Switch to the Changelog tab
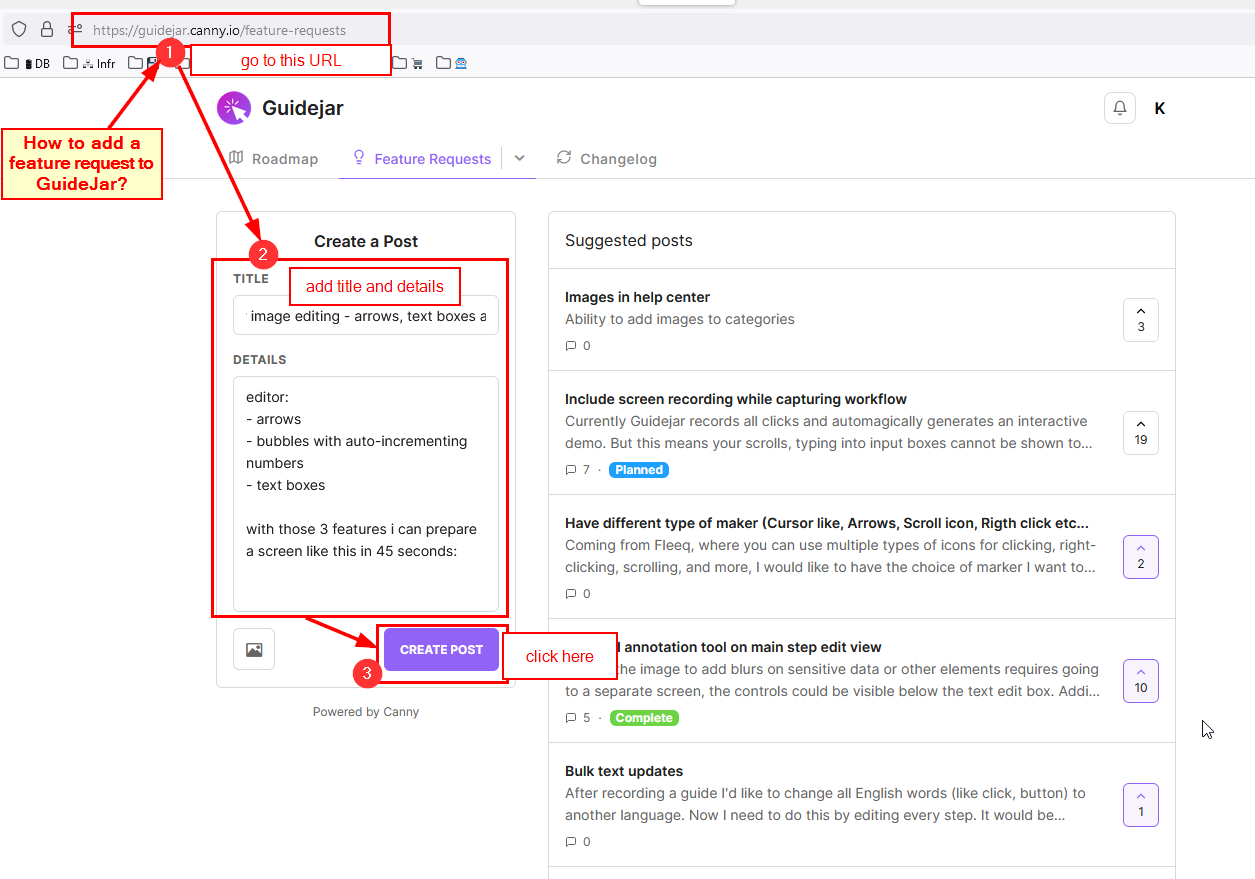The height and width of the screenshot is (879, 1255). pyautogui.click(x=607, y=158)
